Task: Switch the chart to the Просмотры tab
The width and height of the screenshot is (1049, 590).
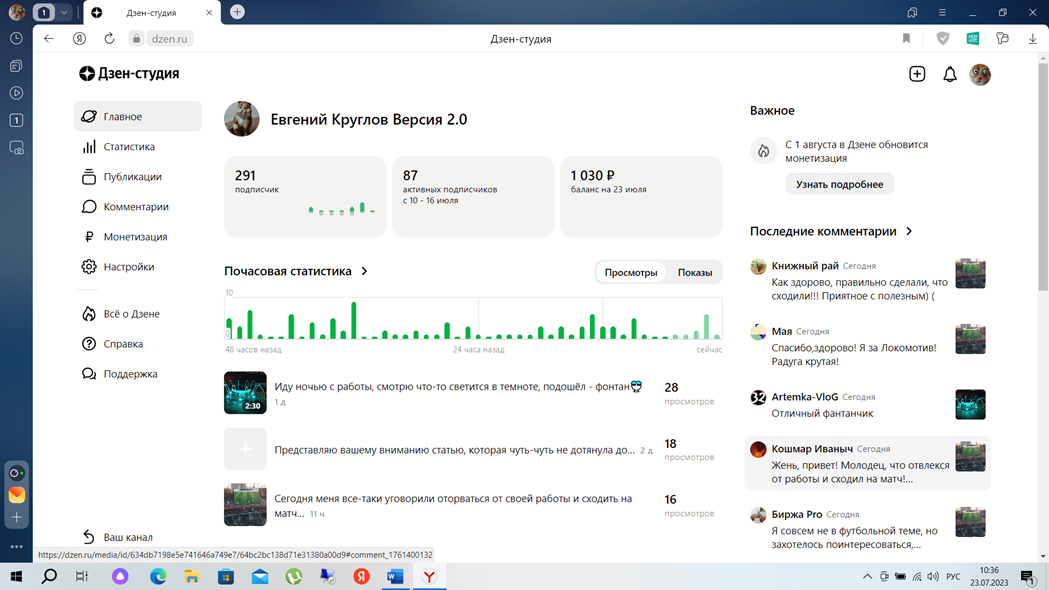Action: click(631, 272)
